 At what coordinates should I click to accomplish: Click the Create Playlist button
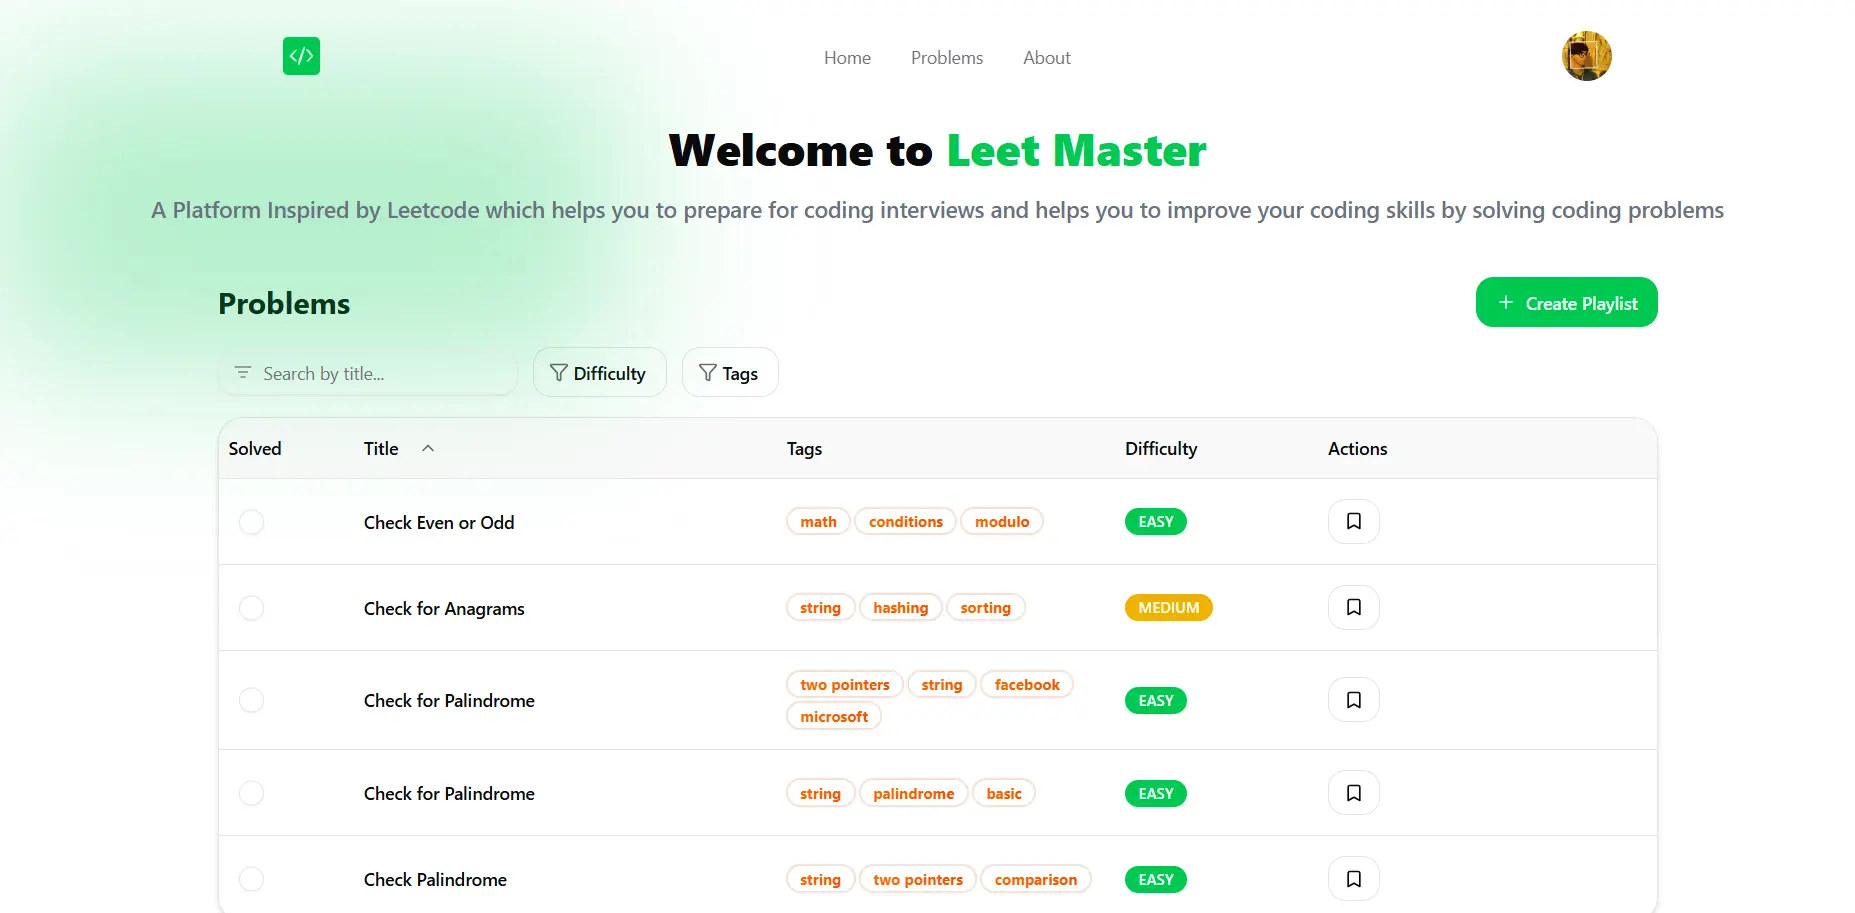coord(1566,303)
